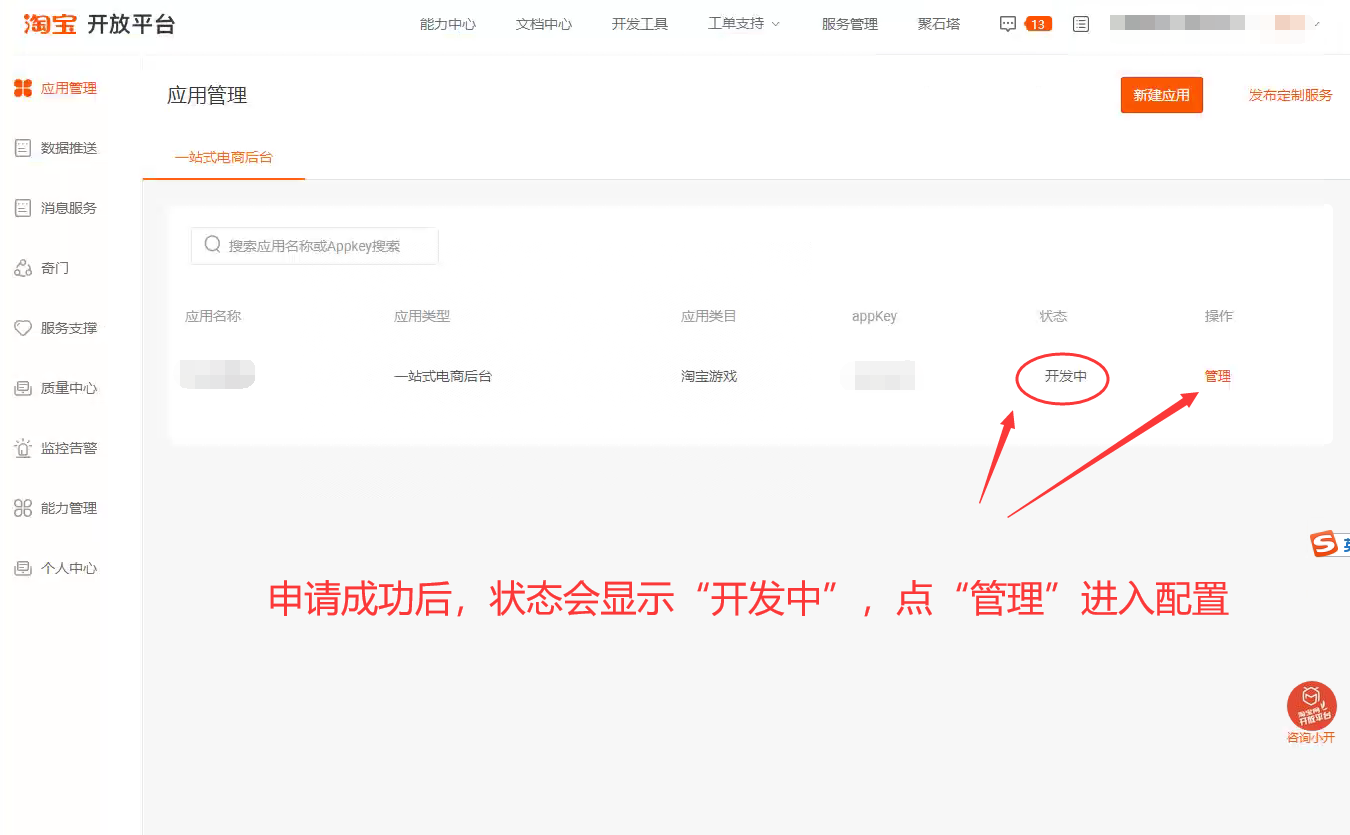Open 能力中心 in top navigation
The height and width of the screenshot is (835, 1350).
[x=448, y=24]
